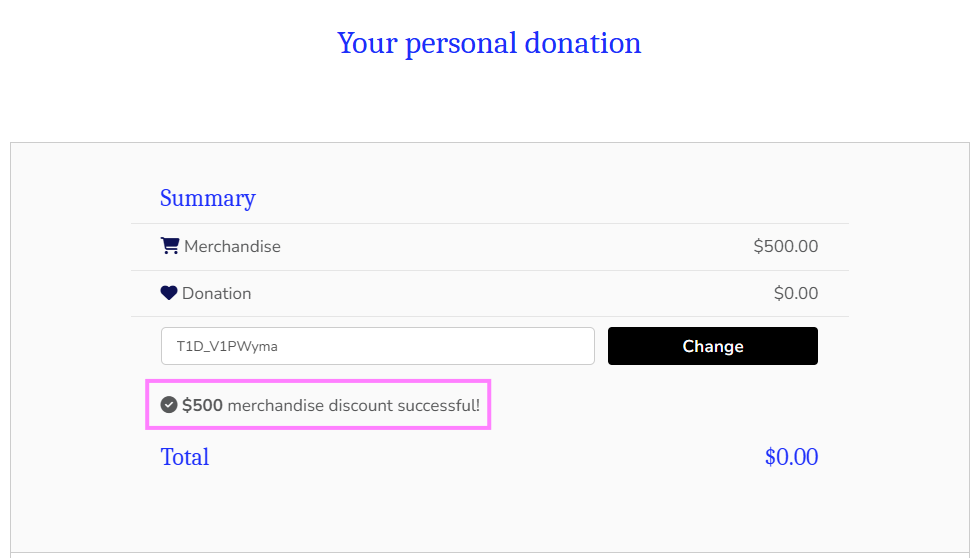Click the Summary section heading
977x558 pixels.
coord(207,198)
